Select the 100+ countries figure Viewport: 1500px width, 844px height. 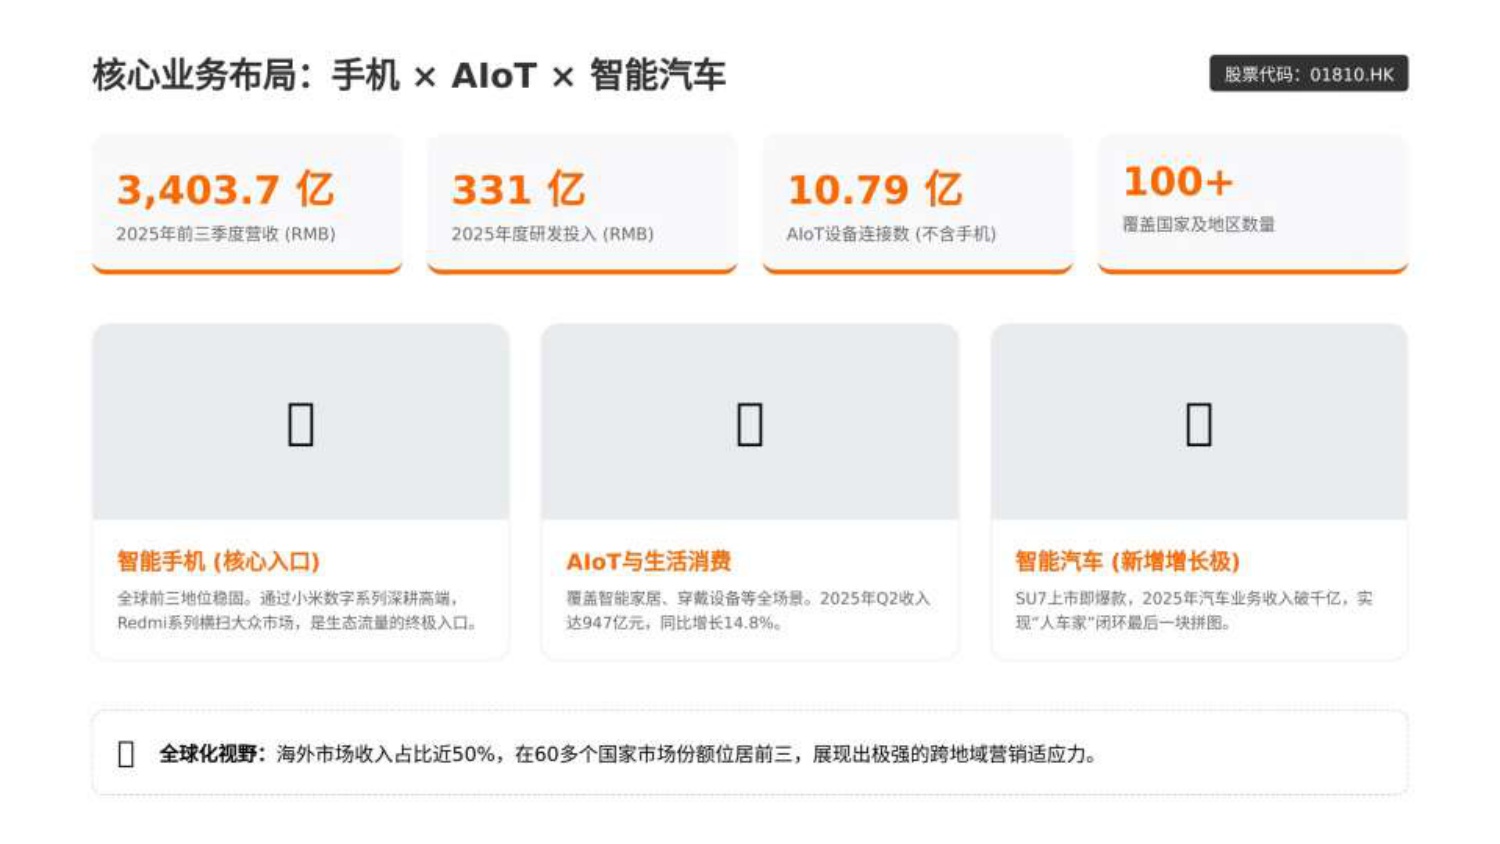(1178, 182)
